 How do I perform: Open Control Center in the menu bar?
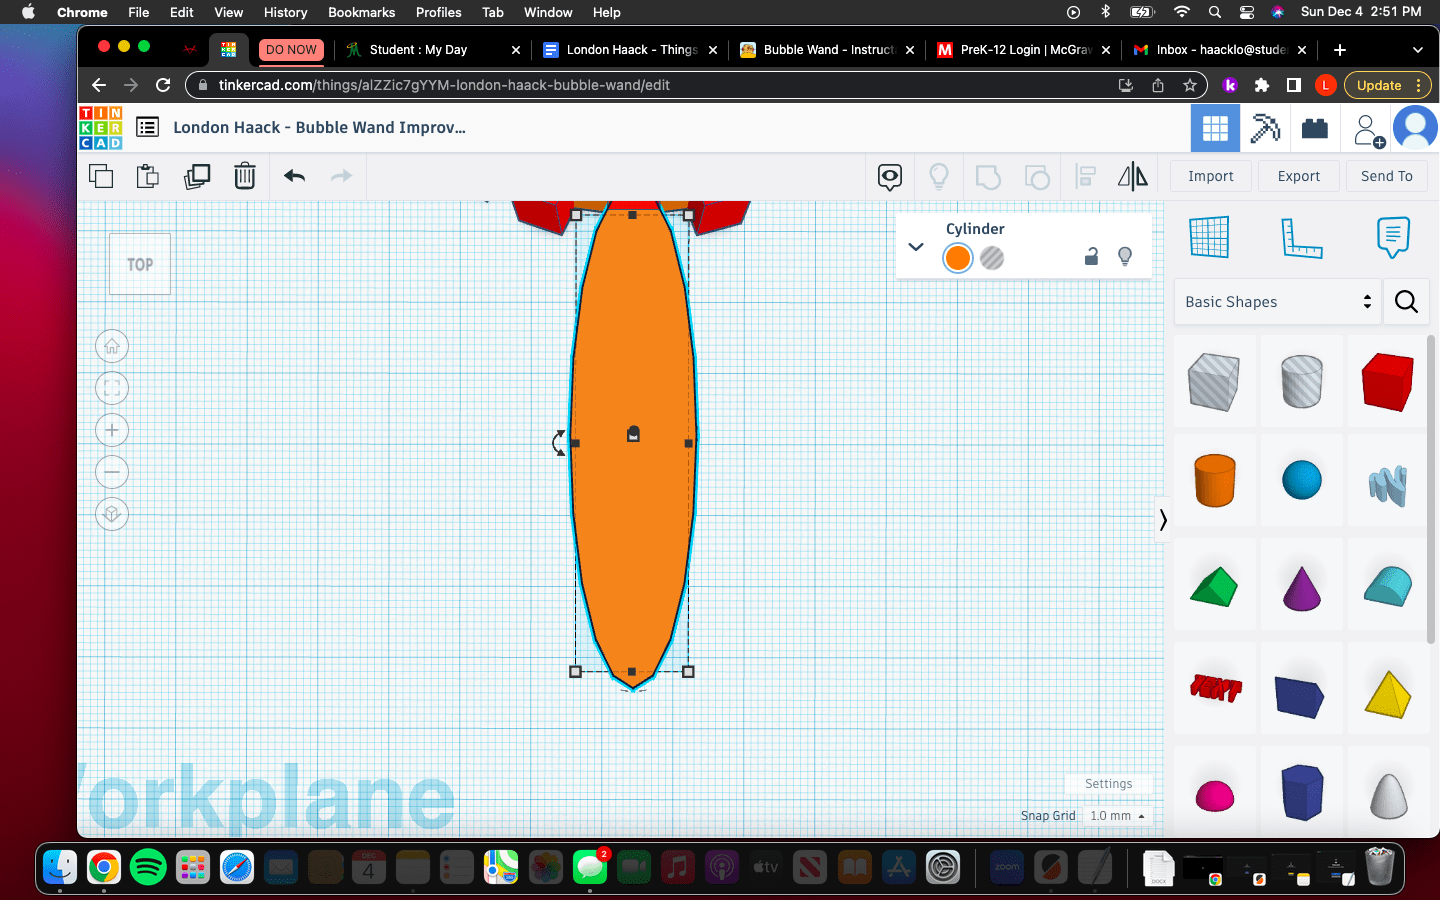click(x=1246, y=12)
